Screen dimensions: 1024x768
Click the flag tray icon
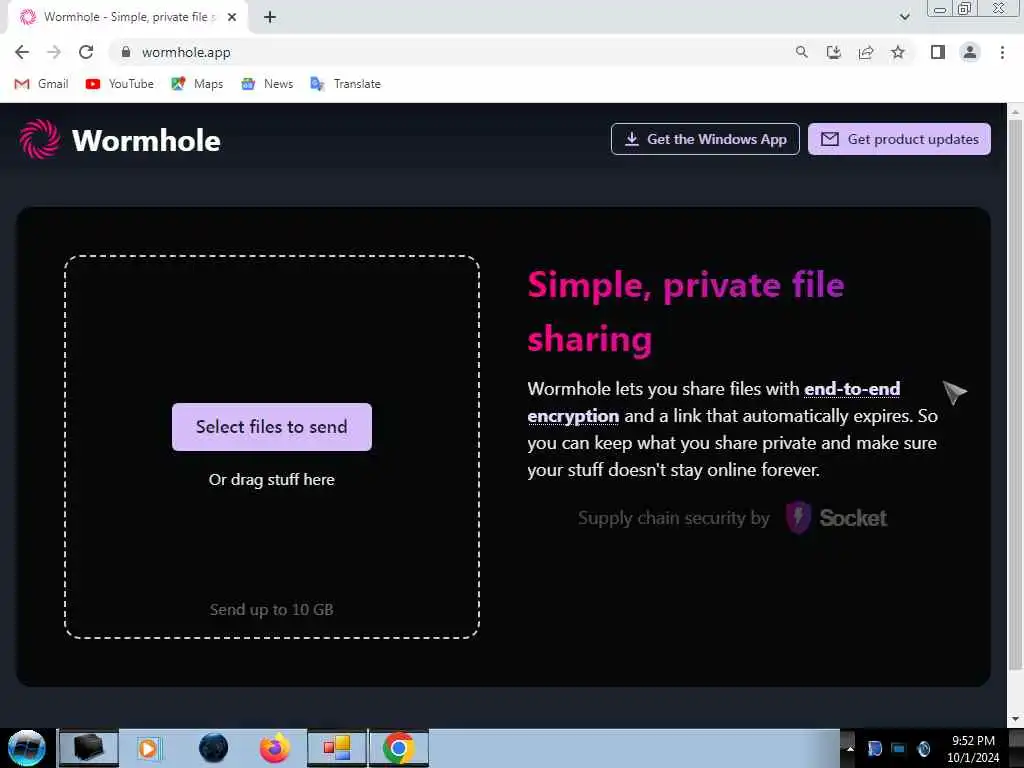click(x=874, y=748)
